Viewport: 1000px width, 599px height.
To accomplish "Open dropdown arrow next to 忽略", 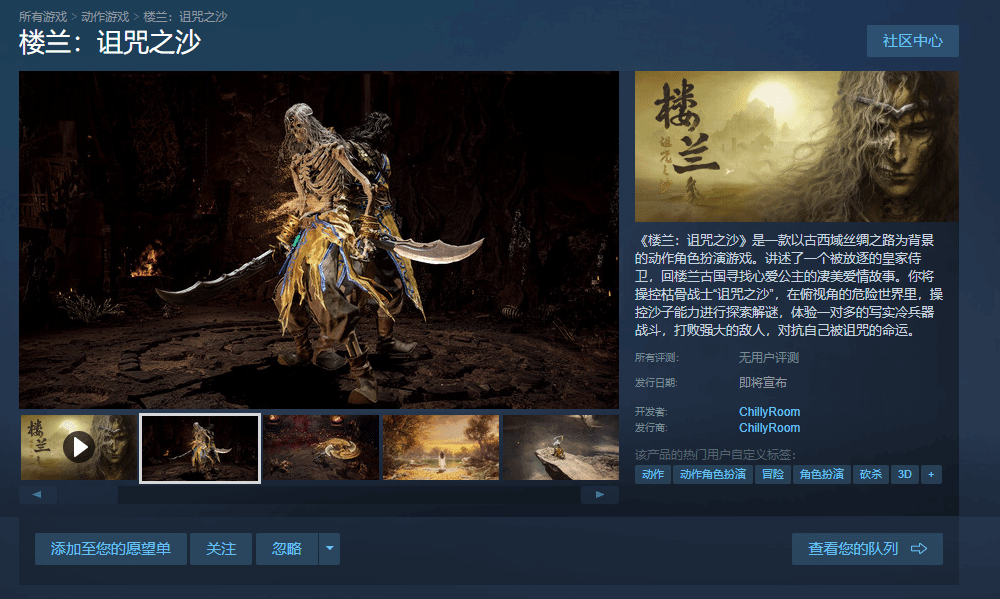I will pos(329,549).
